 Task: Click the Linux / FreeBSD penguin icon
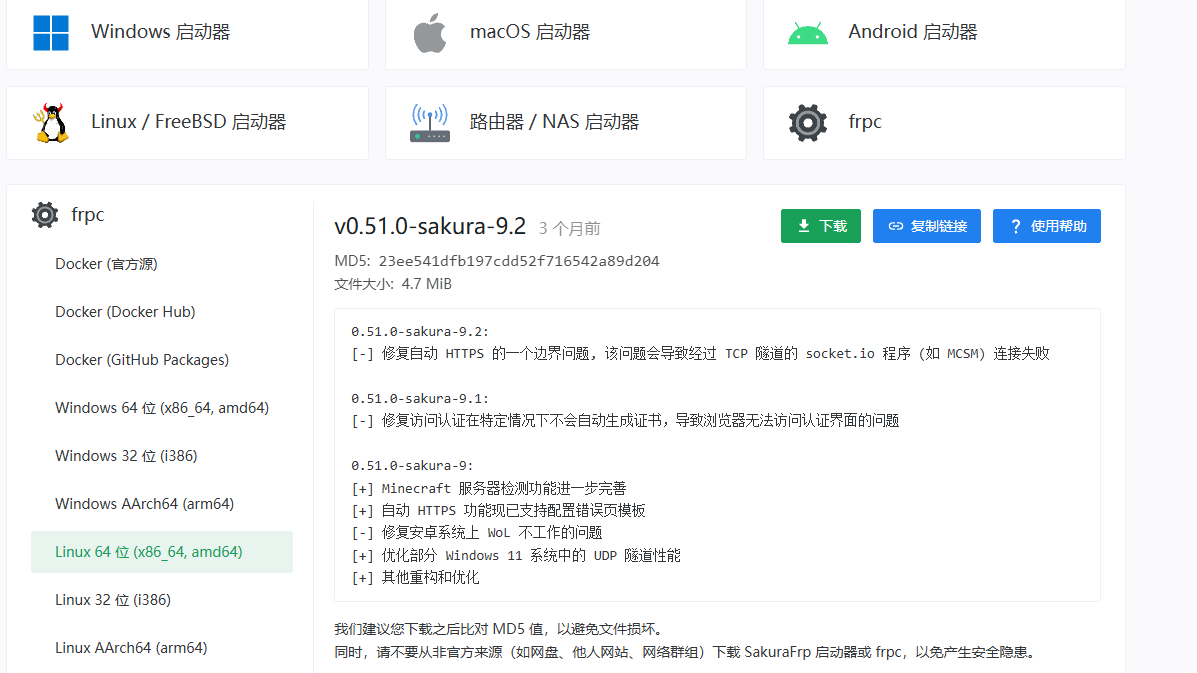[x=51, y=123]
